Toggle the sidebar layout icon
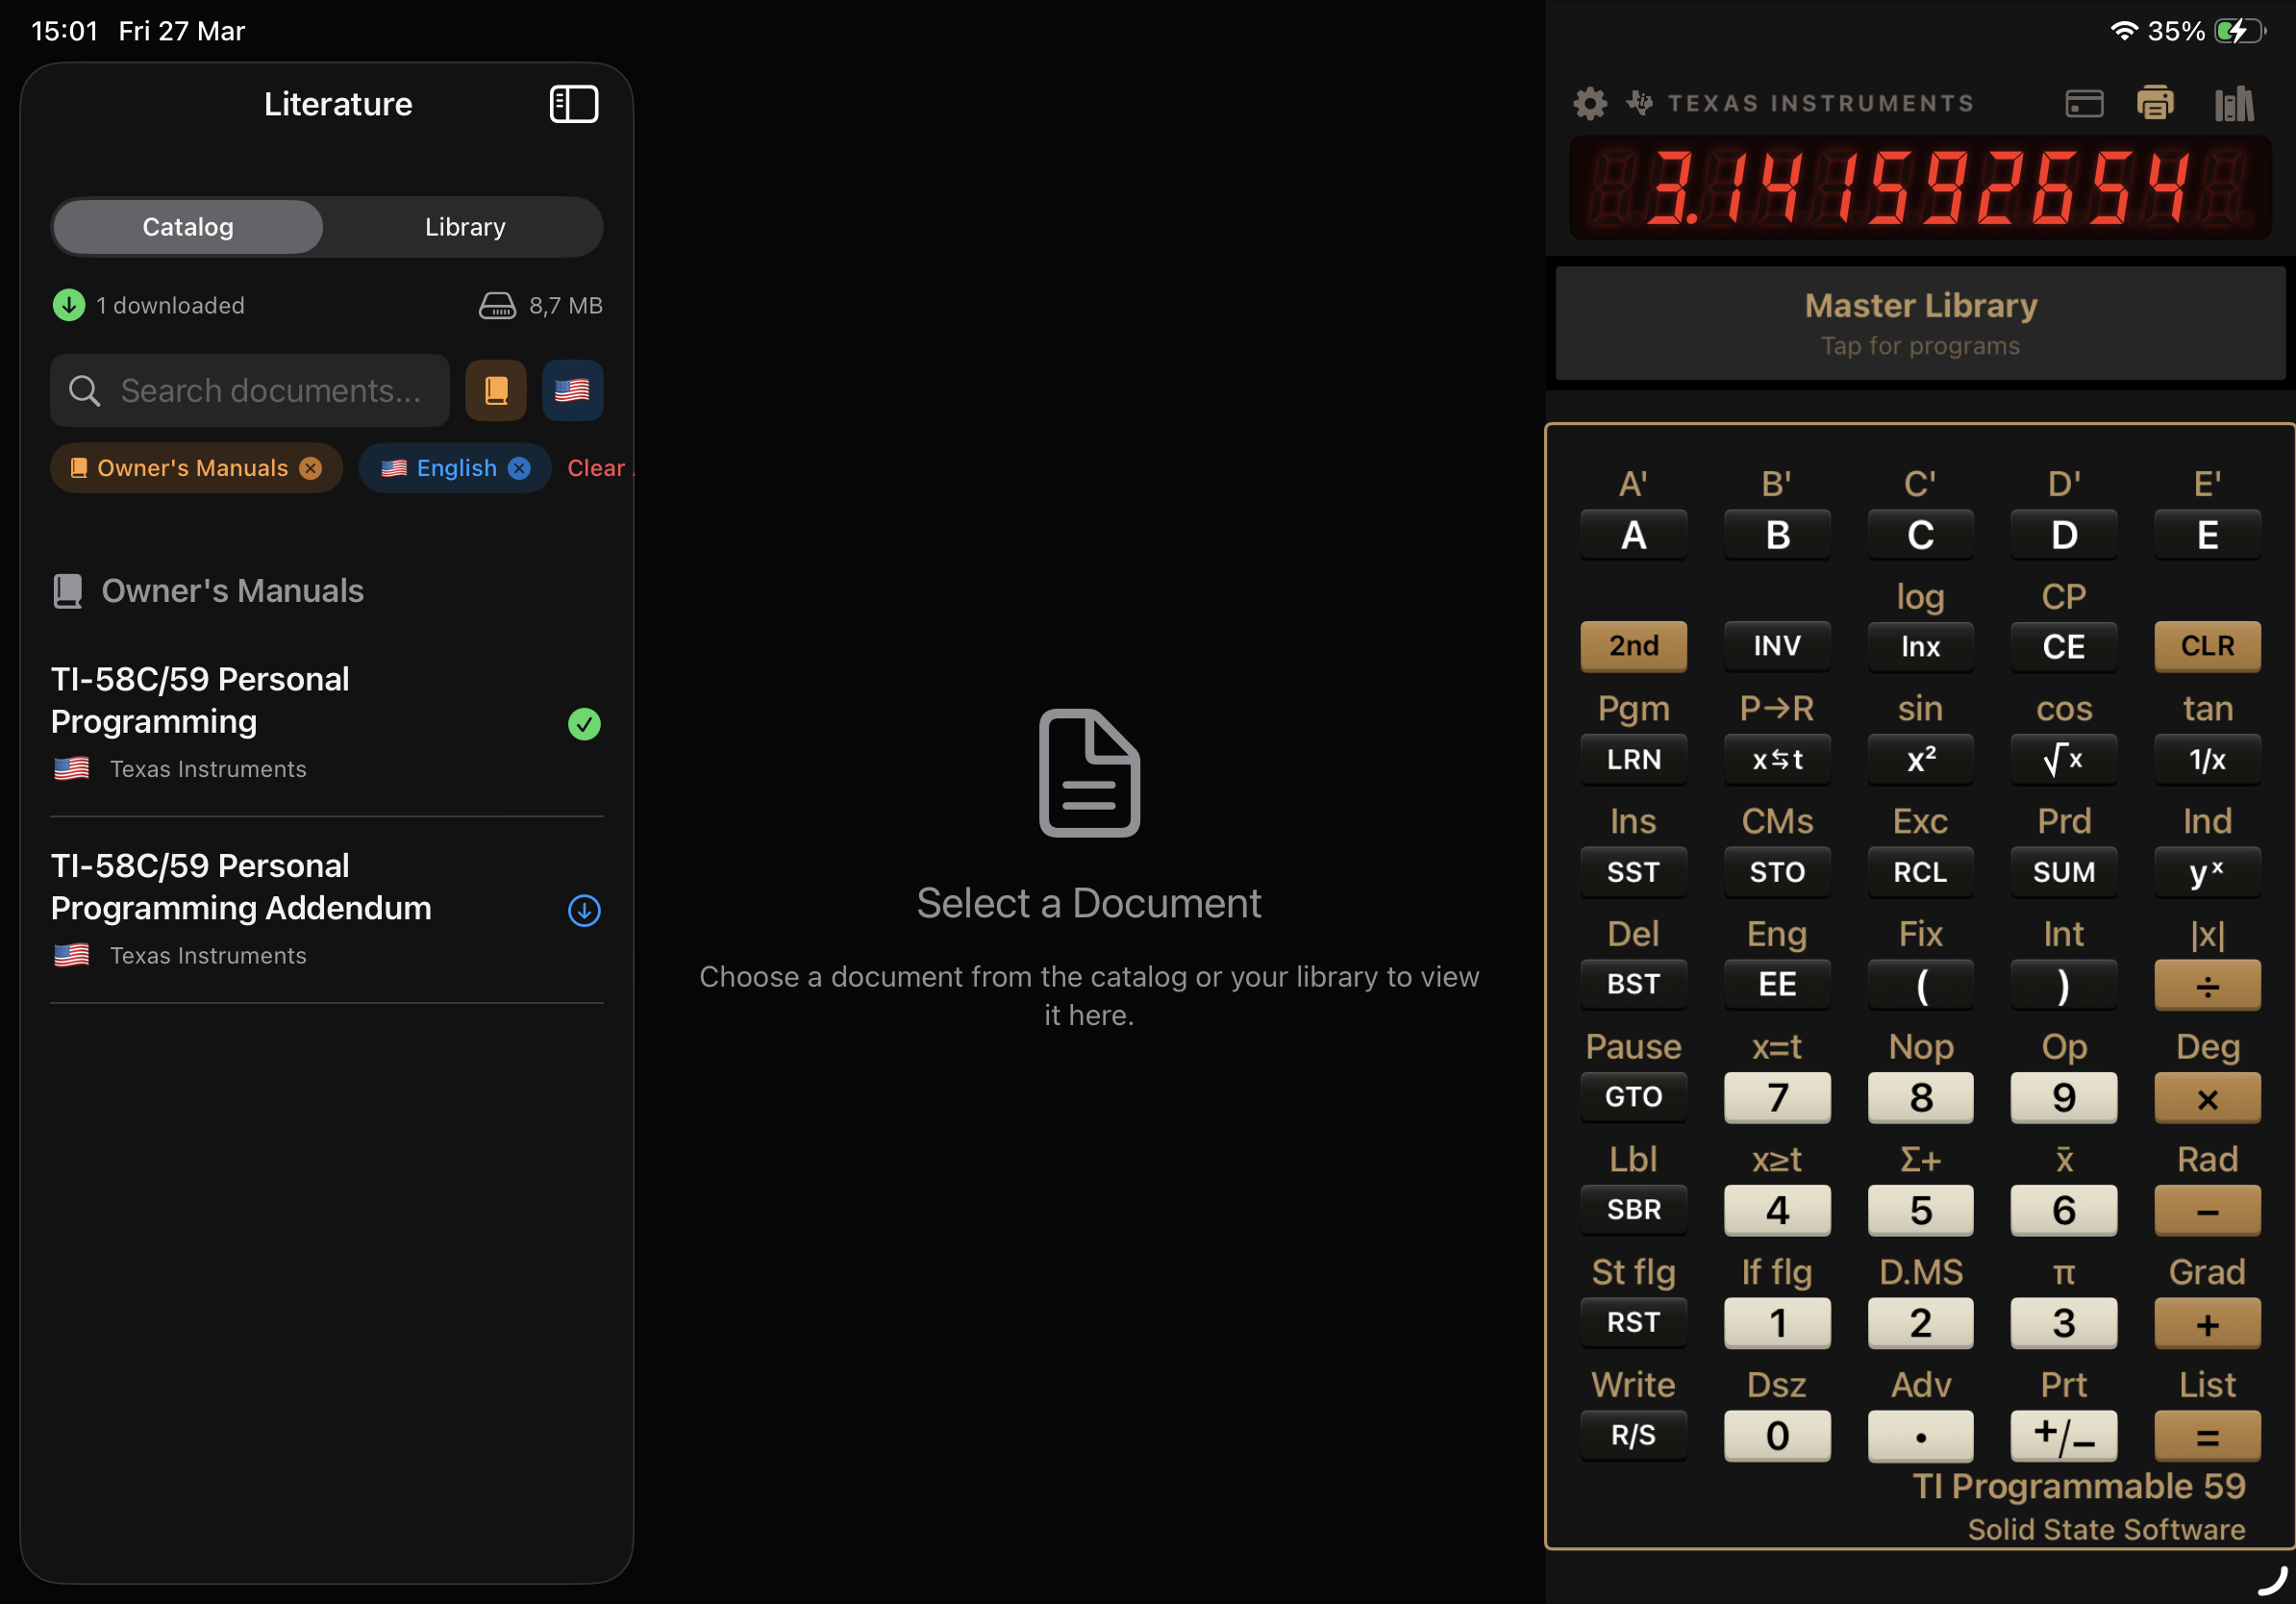The width and height of the screenshot is (2296, 1604). [574, 104]
